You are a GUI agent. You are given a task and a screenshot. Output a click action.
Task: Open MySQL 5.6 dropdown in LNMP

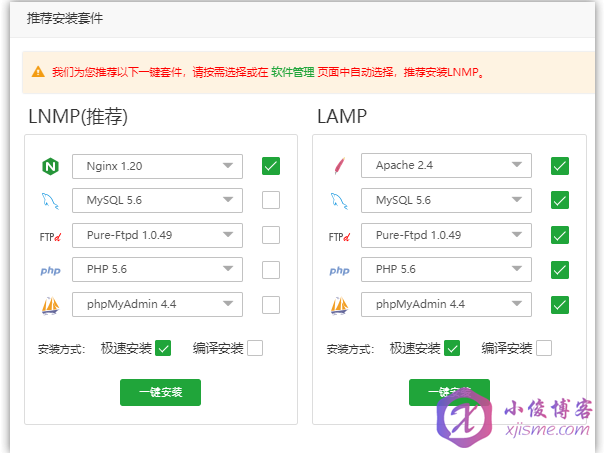click(x=157, y=200)
